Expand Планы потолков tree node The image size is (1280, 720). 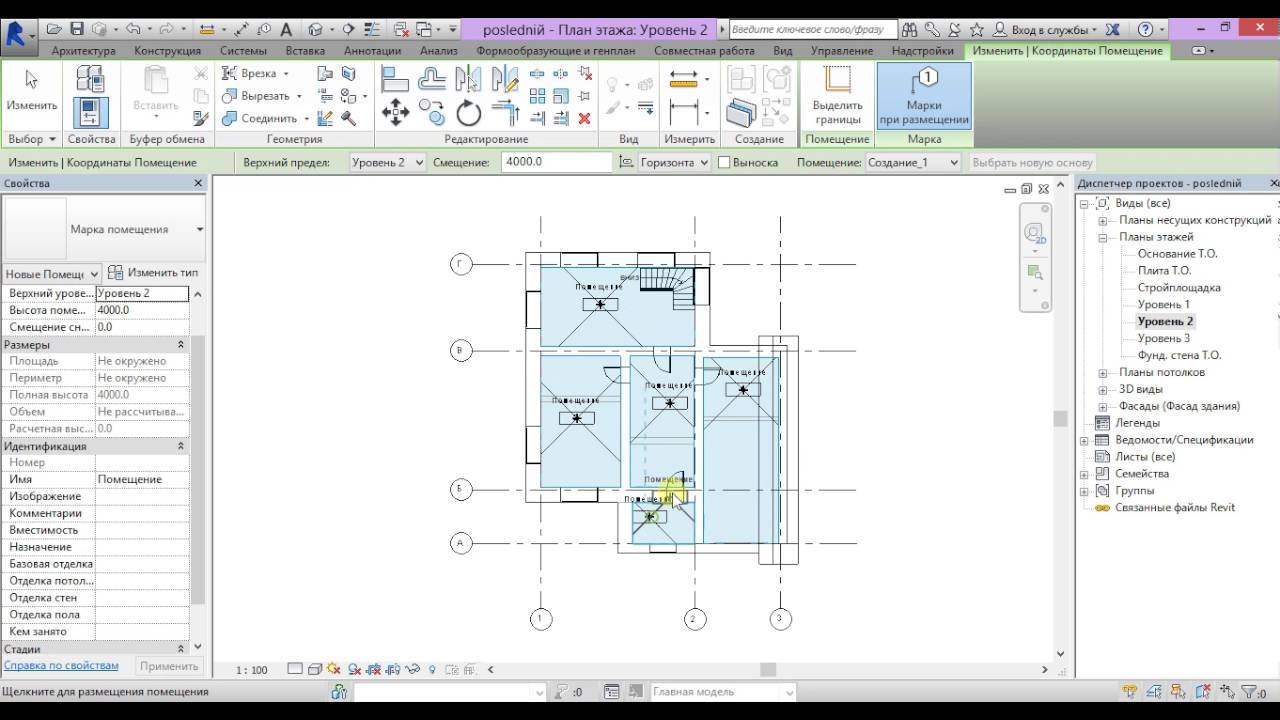[1102, 373]
